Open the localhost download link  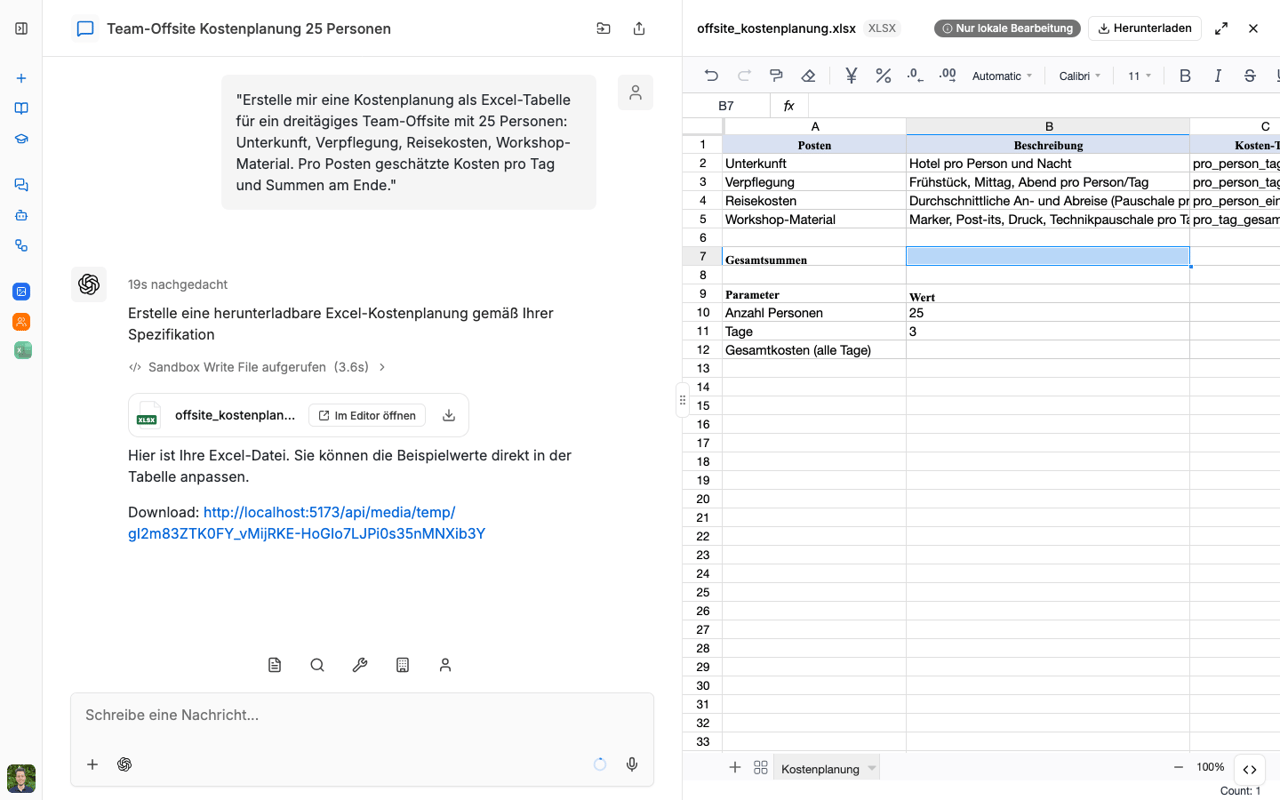[x=307, y=523]
